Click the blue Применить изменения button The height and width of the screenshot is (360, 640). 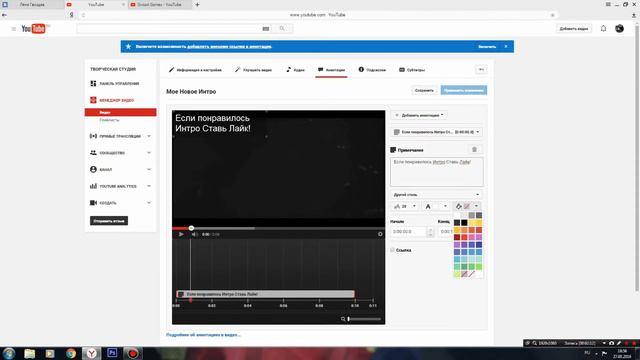pyautogui.click(x=464, y=90)
